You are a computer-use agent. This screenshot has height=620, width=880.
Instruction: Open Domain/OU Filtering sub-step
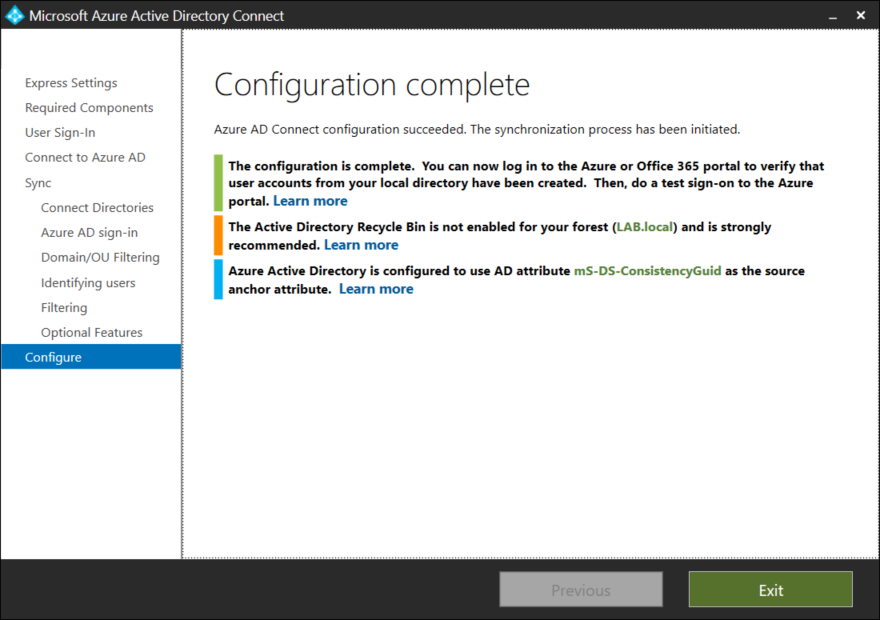[x=100, y=258]
